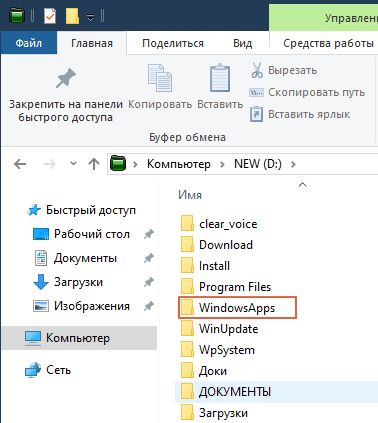Screen dimensions: 378x423
Task: Switch to the View ribbon tab
Action: 242,43
